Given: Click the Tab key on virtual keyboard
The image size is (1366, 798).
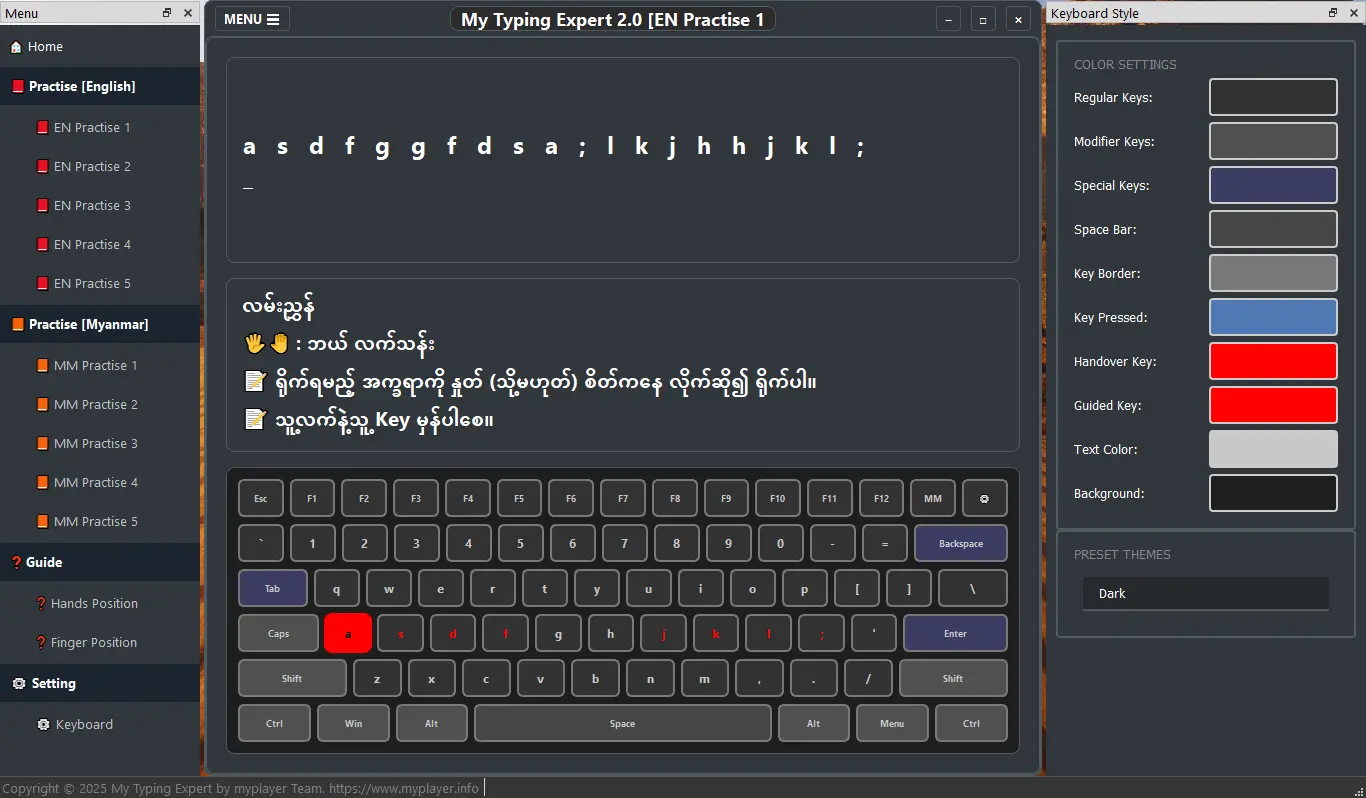Looking at the screenshot, I should click(x=272, y=588).
